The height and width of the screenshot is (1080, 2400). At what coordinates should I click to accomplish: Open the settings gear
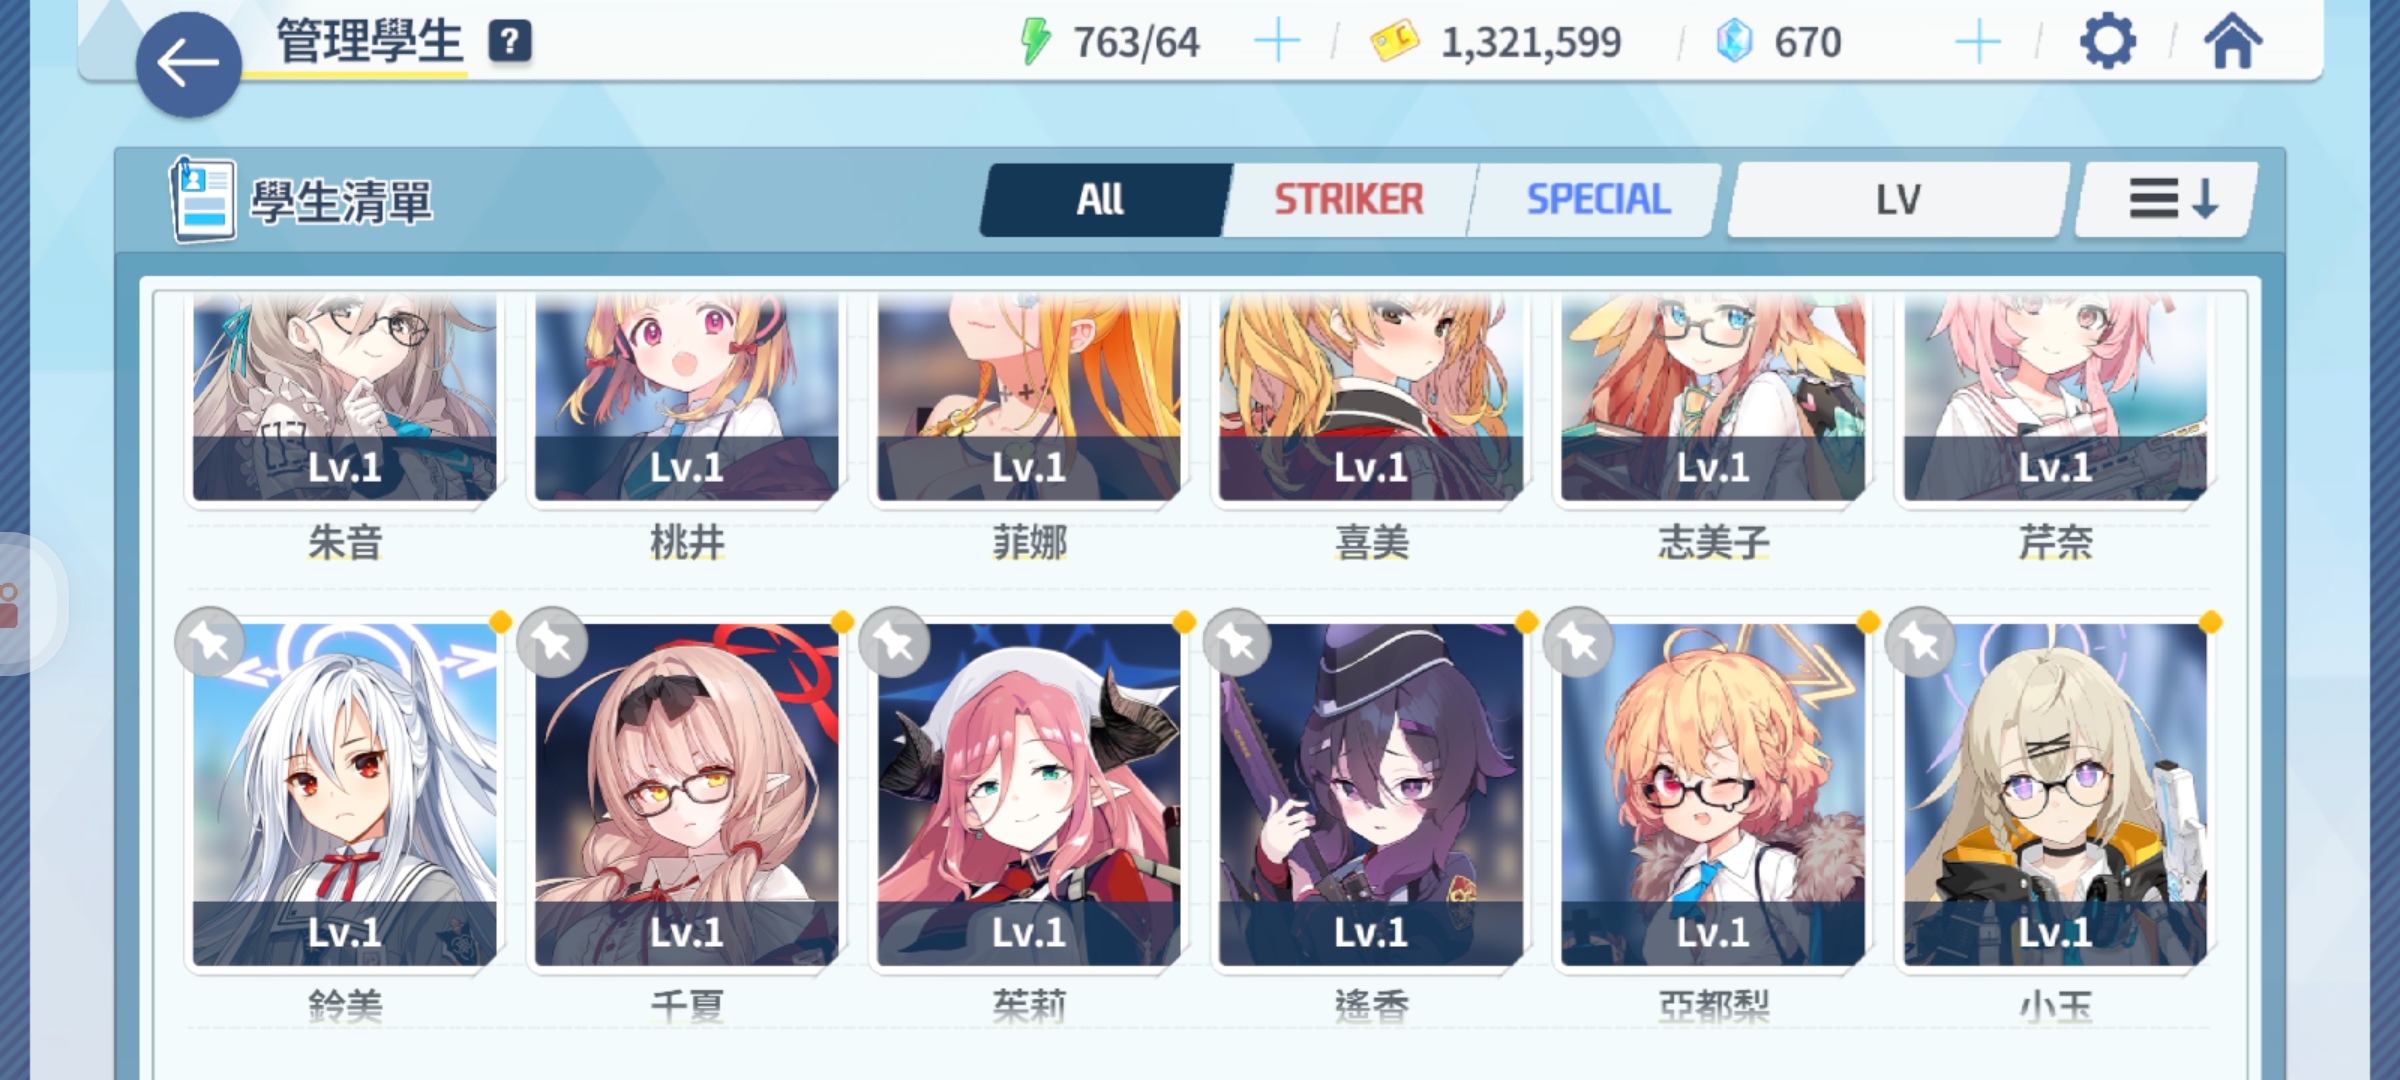point(2107,42)
